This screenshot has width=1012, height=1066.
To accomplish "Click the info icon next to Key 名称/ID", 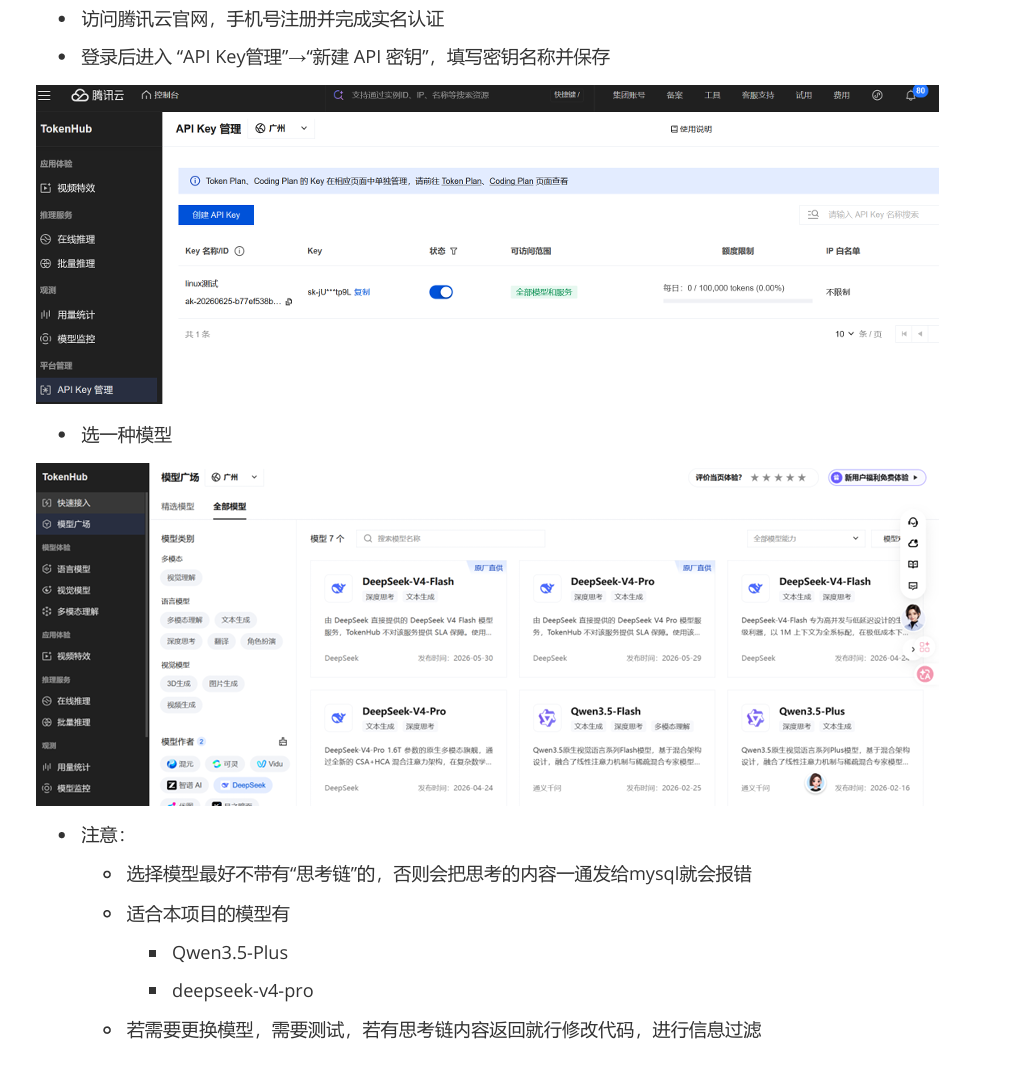I will pyautogui.click(x=239, y=251).
